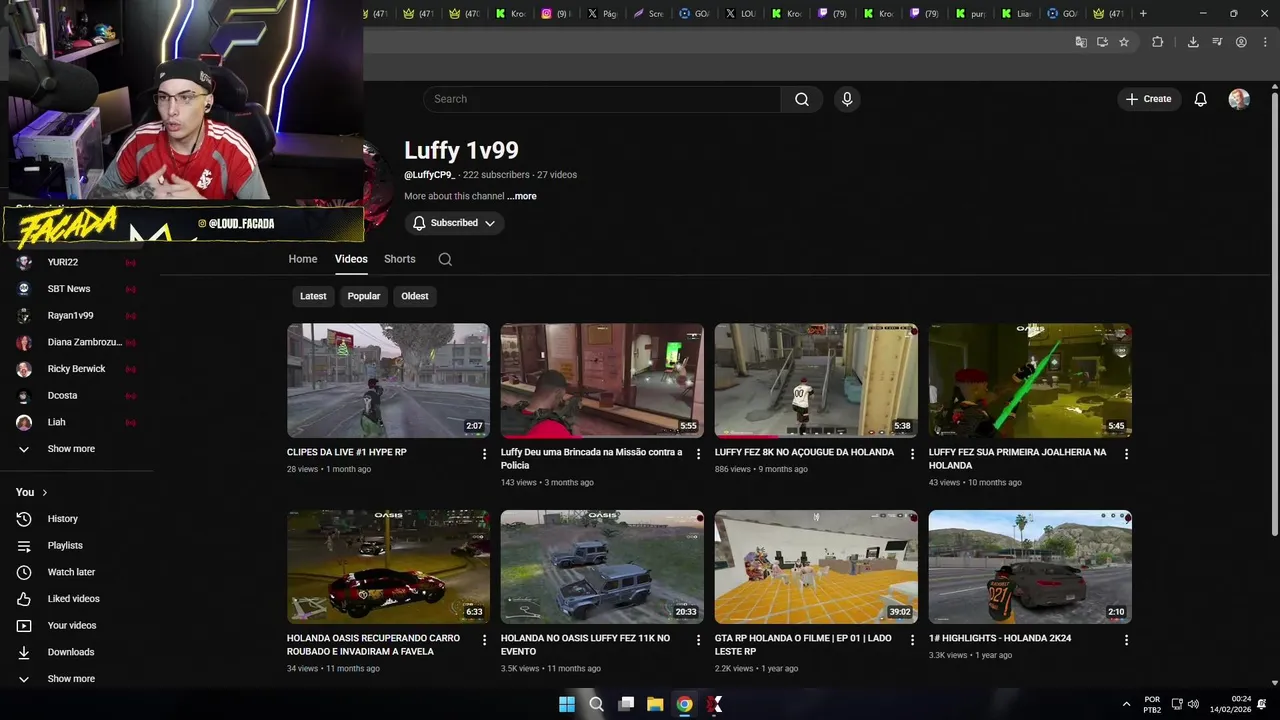The image size is (1280, 720).
Task: Open the notifications bell in header
Action: pos(1200,99)
